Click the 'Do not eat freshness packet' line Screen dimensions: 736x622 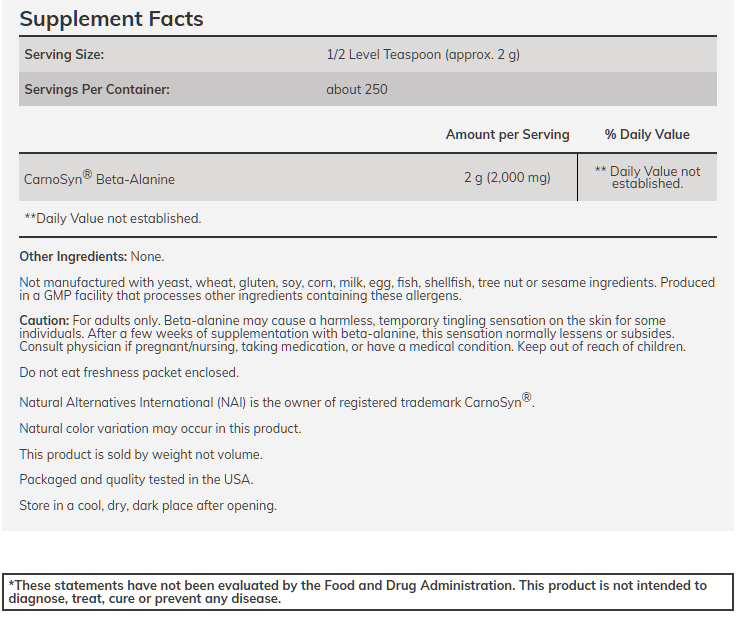[129, 372]
